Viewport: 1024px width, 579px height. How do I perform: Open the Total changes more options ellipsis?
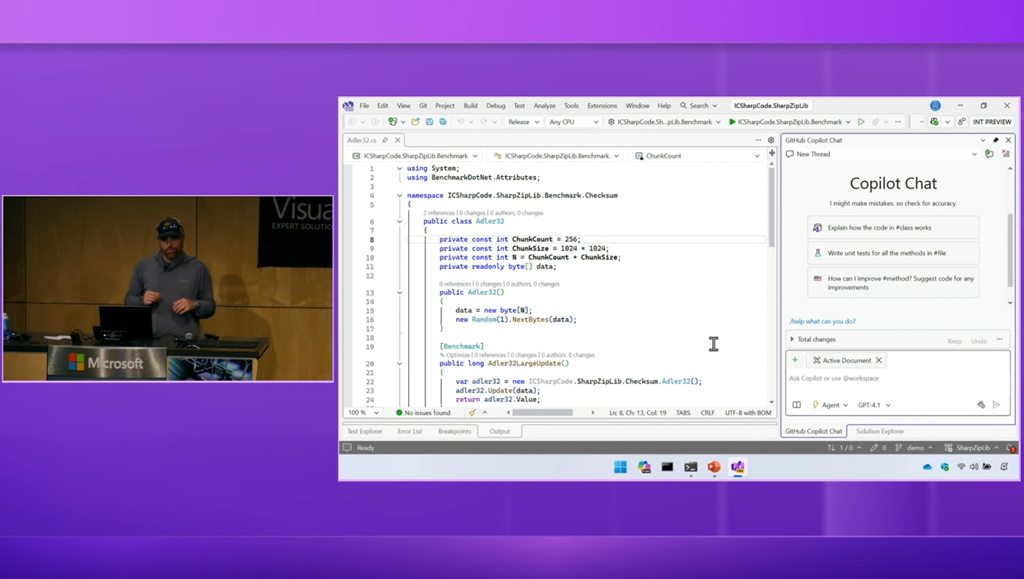point(999,339)
